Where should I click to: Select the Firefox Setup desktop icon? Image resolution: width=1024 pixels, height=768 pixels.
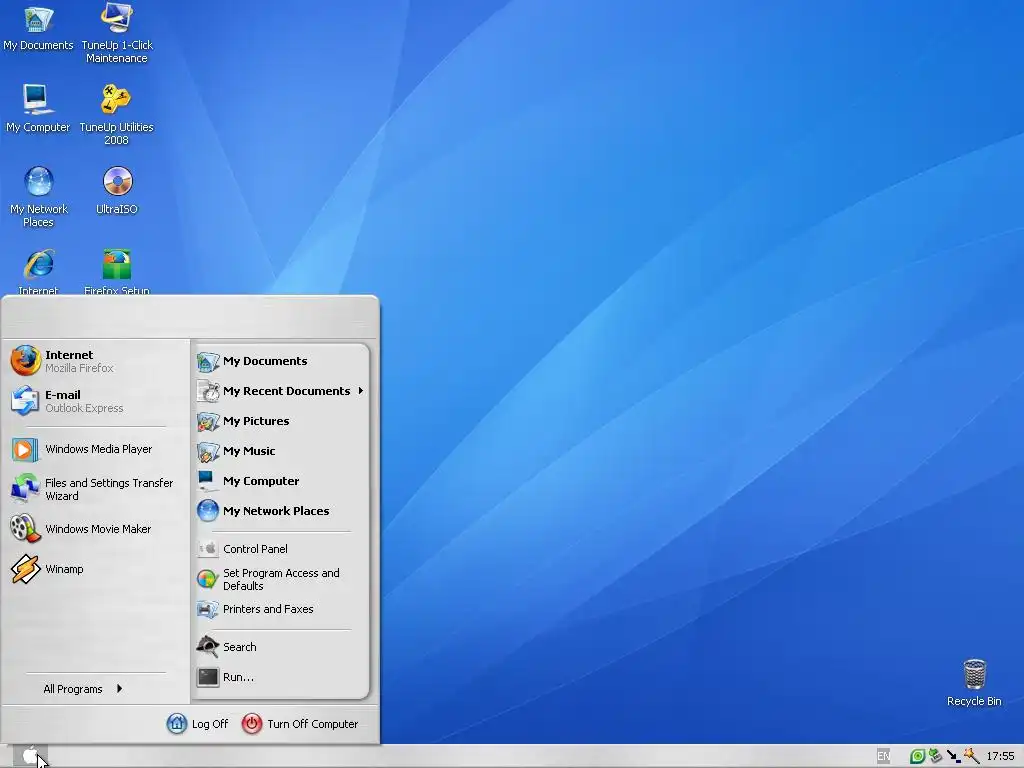click(117, 270)
